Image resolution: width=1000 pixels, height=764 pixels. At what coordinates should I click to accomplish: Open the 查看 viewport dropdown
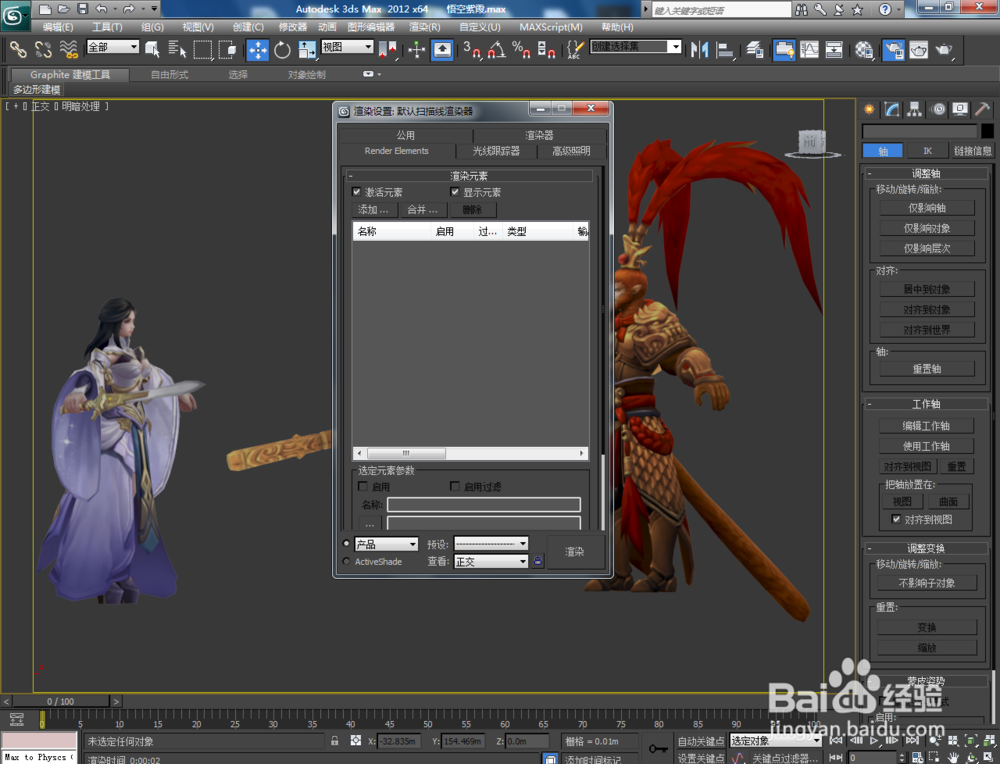click(491, 561)
